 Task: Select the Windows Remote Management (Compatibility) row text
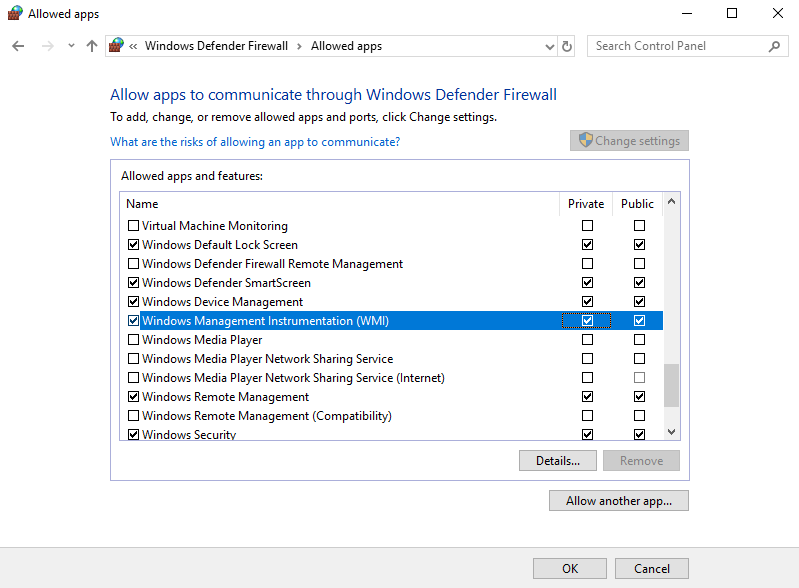267,416
